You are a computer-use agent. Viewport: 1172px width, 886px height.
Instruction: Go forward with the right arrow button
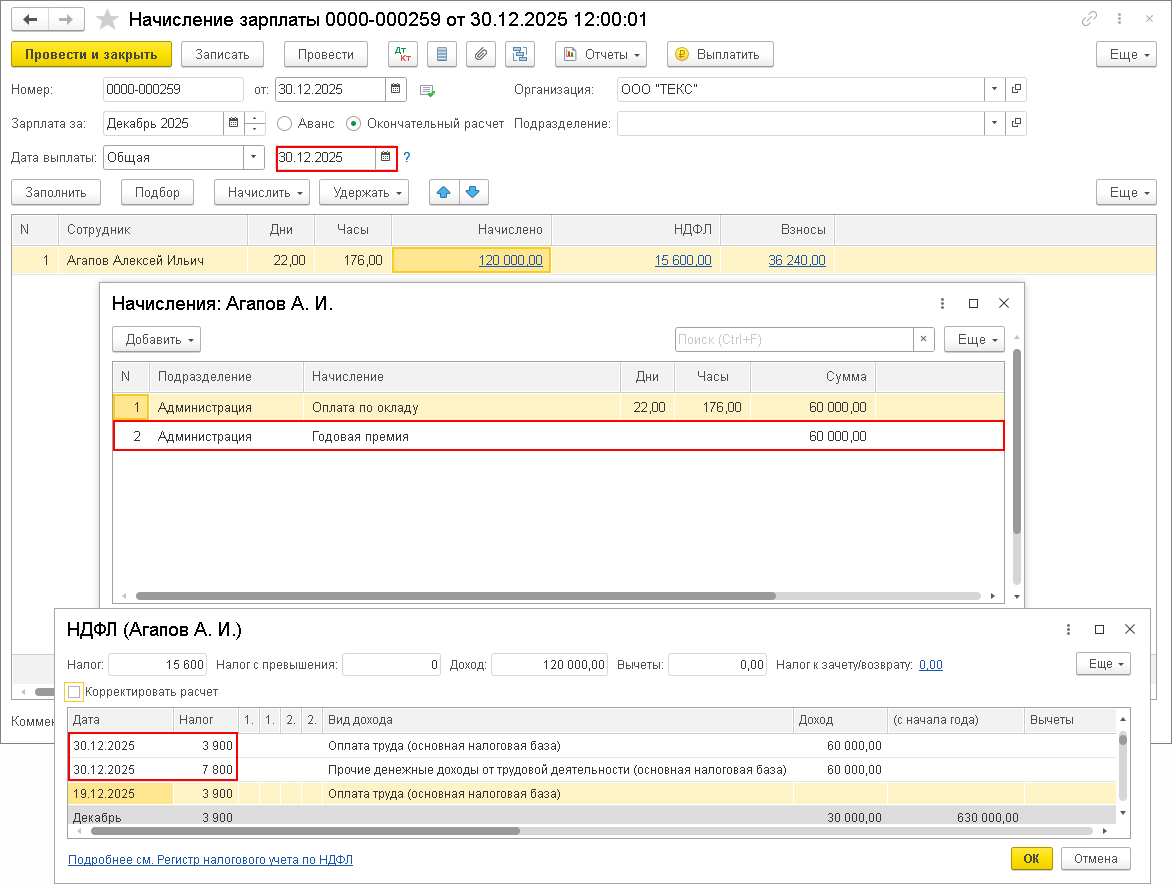point(66,19)
